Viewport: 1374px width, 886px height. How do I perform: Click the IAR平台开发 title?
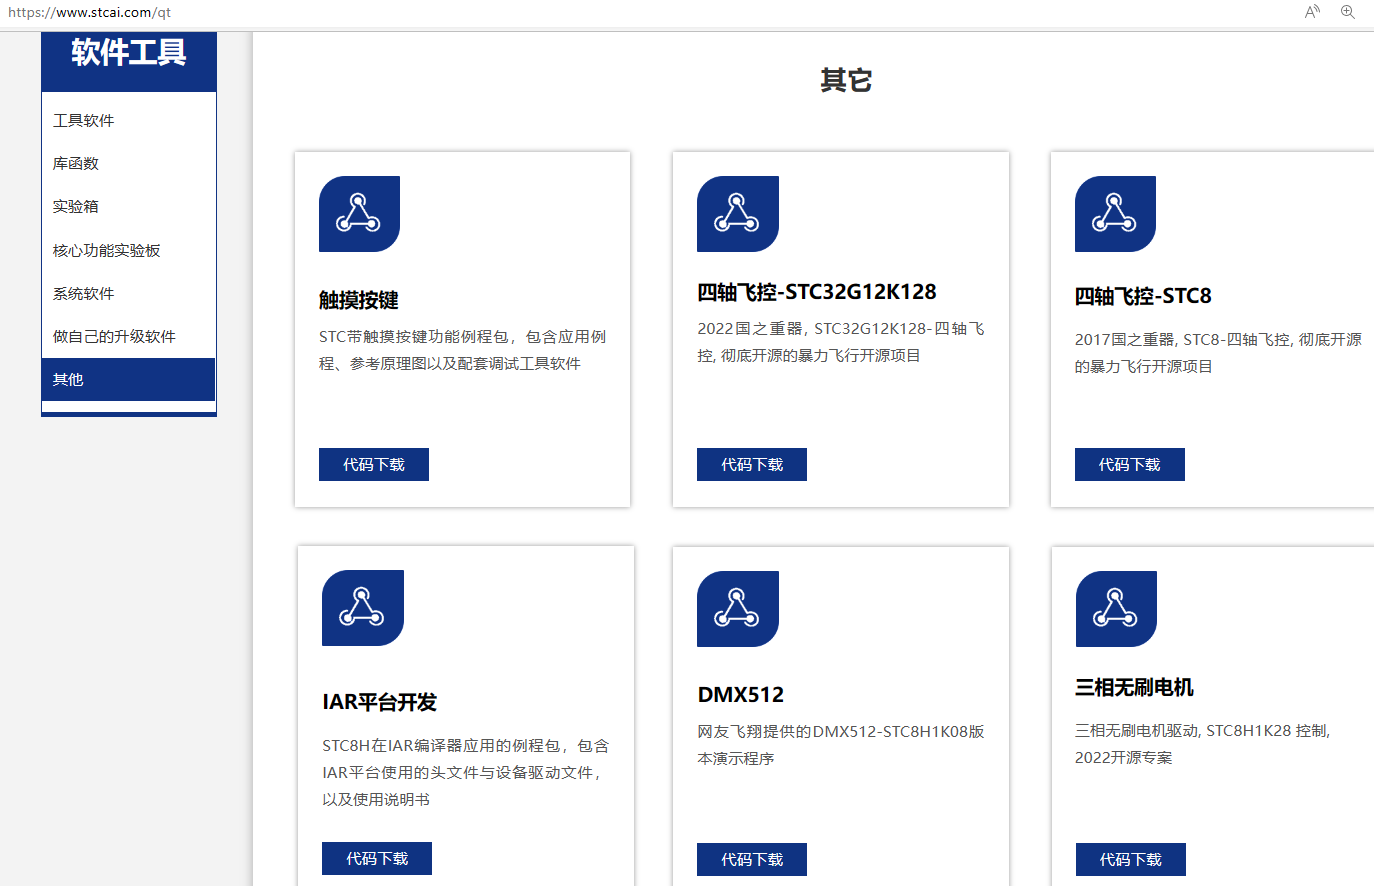coord(380,702)
